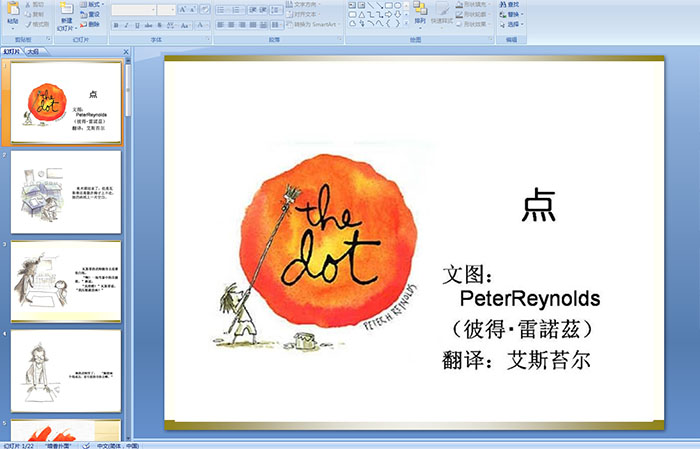Open the slide Layout (版式) dropdown
Screen dimensions: 700x449
pyautogui.click(x=92, y=4)
